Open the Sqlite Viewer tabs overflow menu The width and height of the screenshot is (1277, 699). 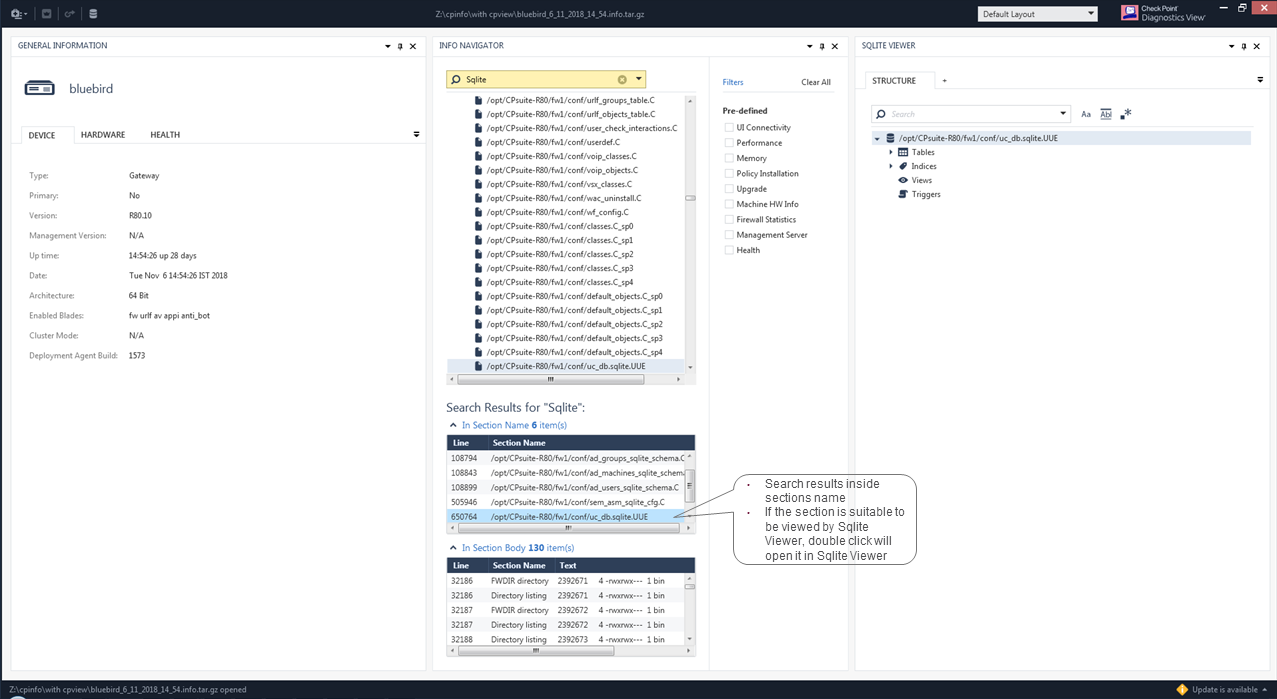[x=1260, y=80]
